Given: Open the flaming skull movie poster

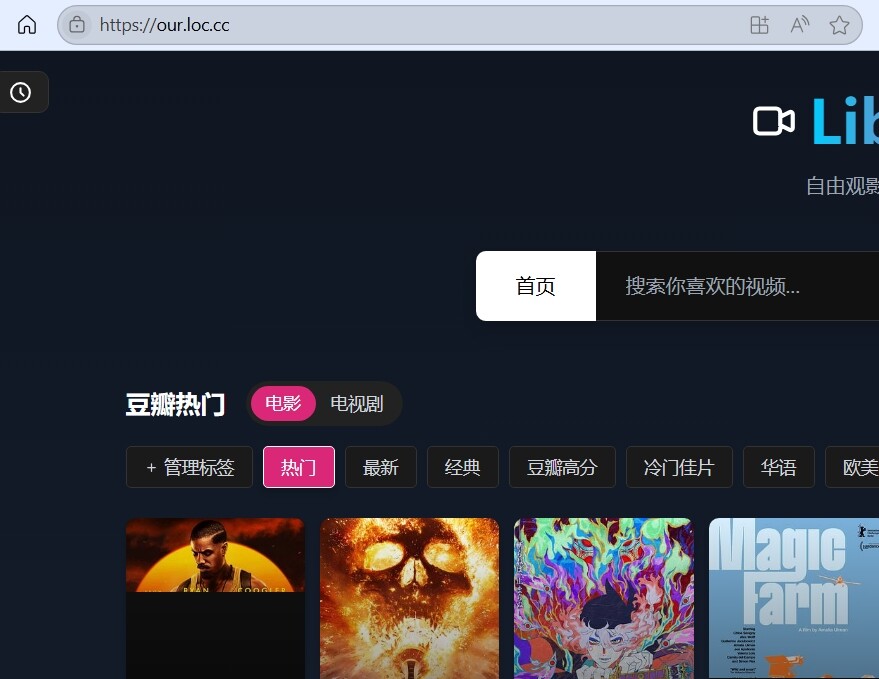Looking at the screenshot, I should pos(409,598).
